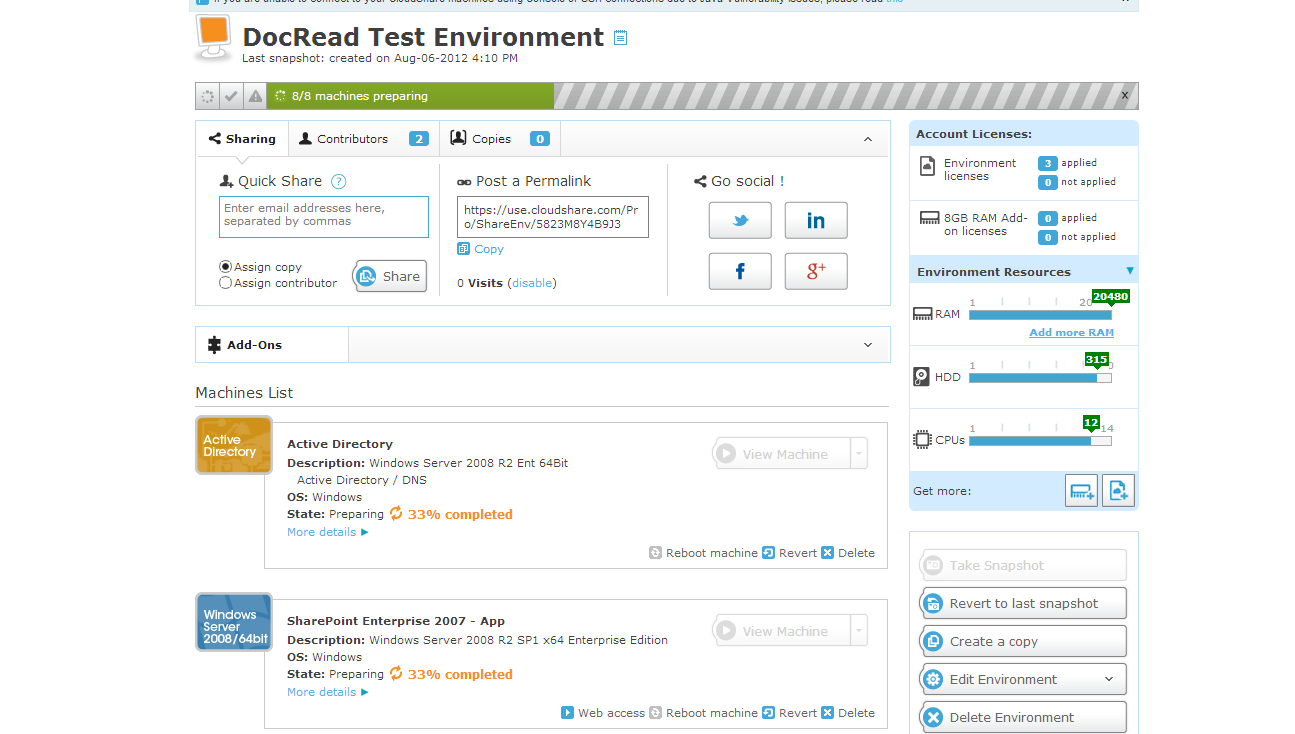The height and width of the screenshot is (734, 1295).
Task: Collapse the Sharing panel chevron
Action: (867, 139)
